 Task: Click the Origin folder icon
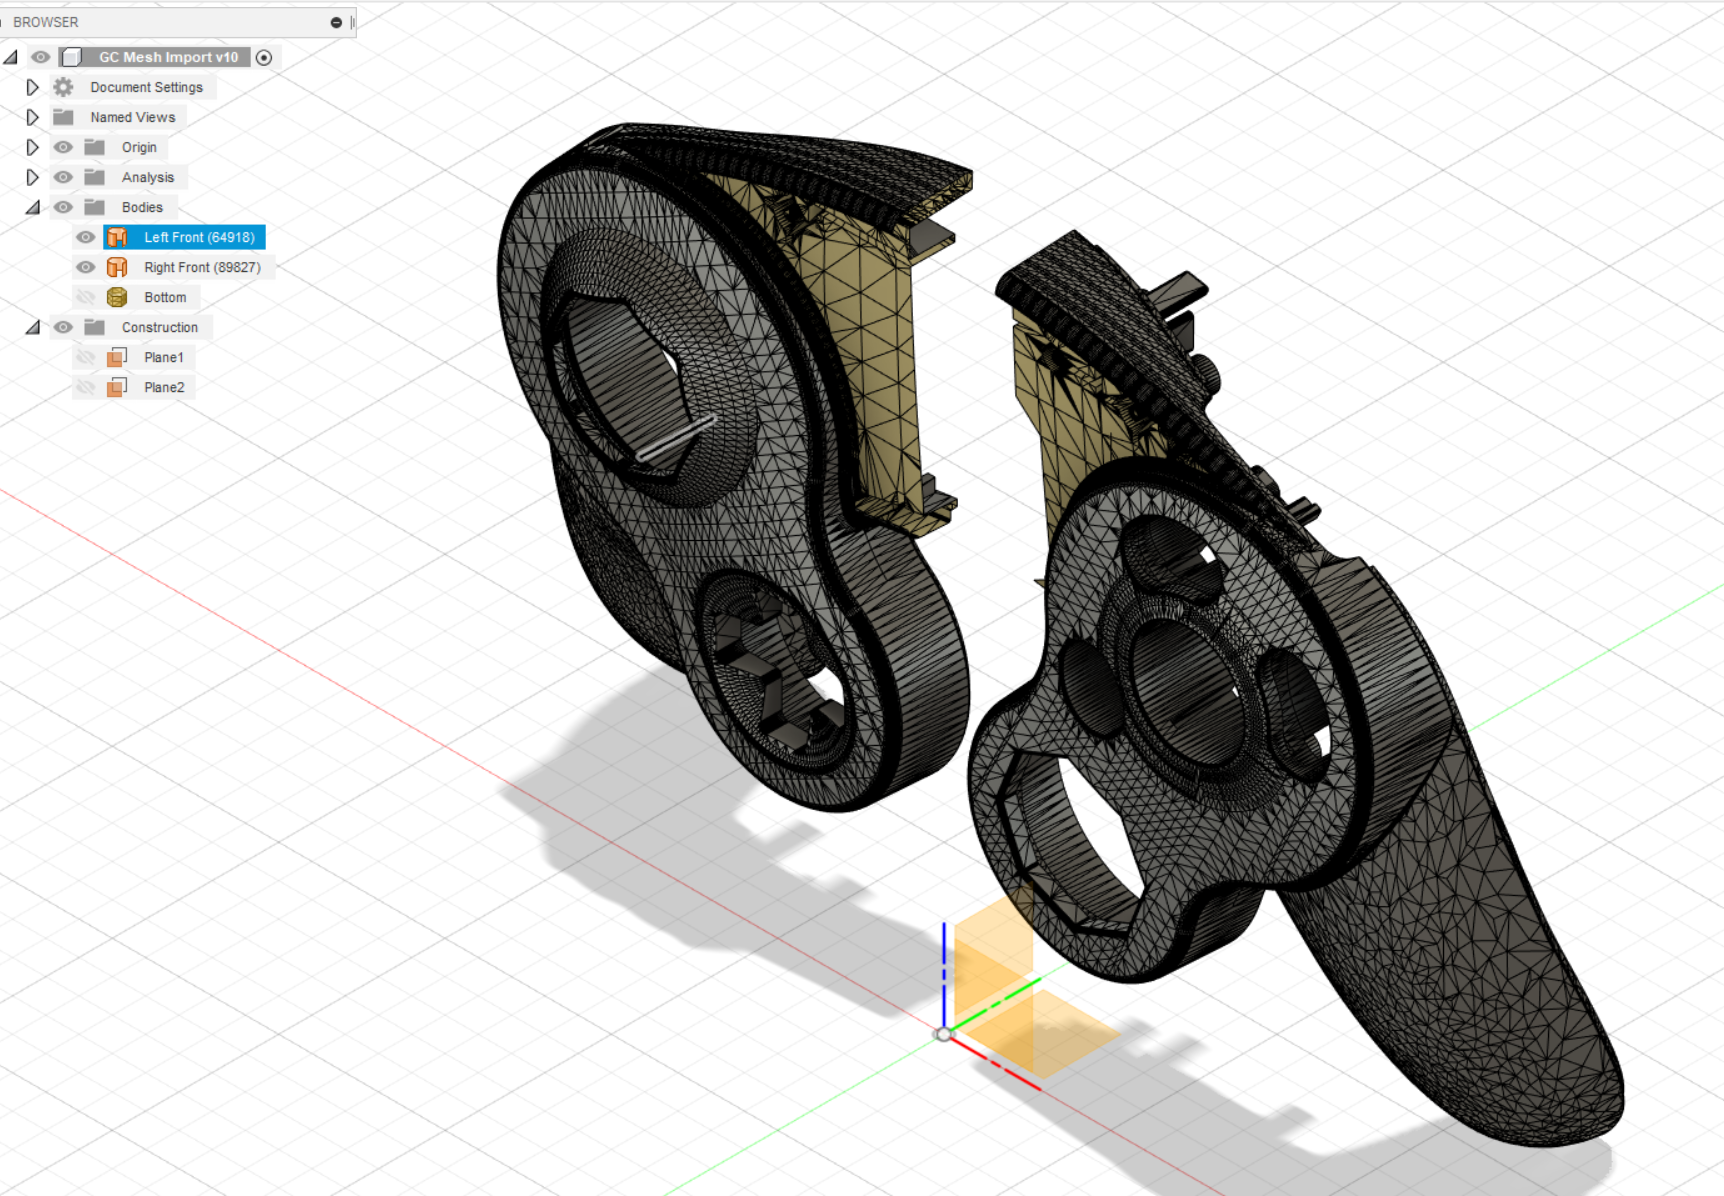click(95, 147)
